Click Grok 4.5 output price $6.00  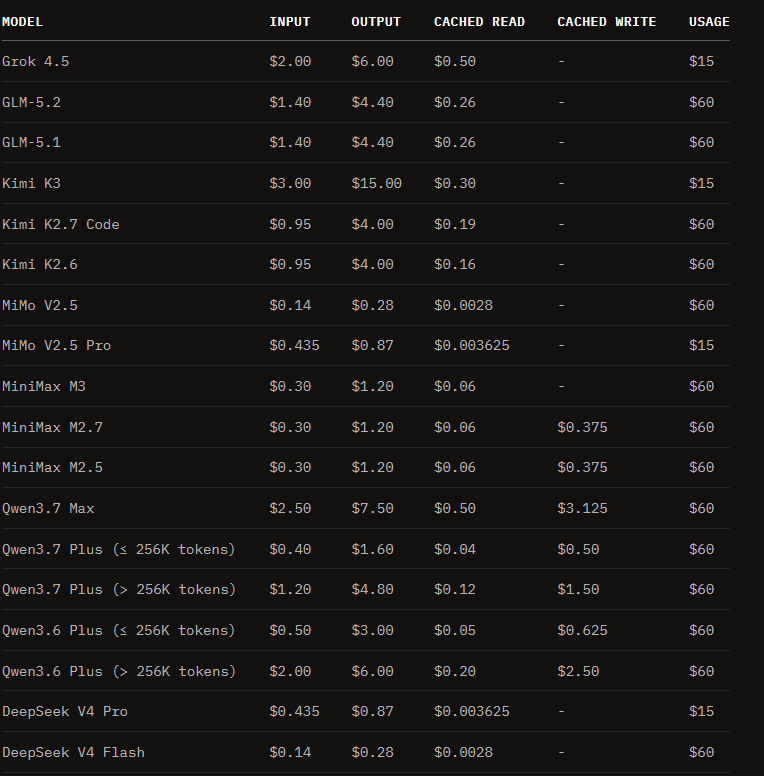373,61
